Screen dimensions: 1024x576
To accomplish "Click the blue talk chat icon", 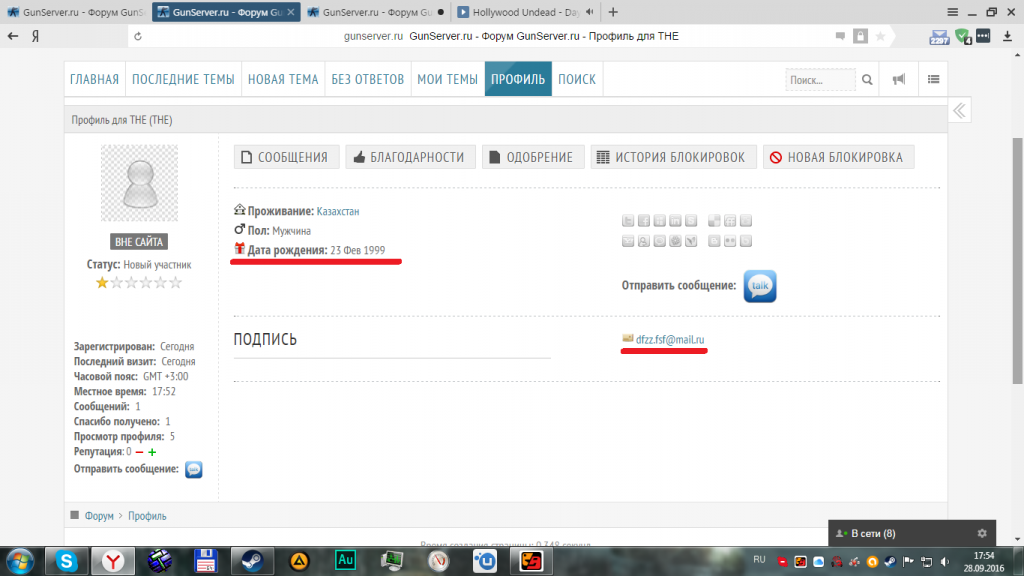I will 759,286.
